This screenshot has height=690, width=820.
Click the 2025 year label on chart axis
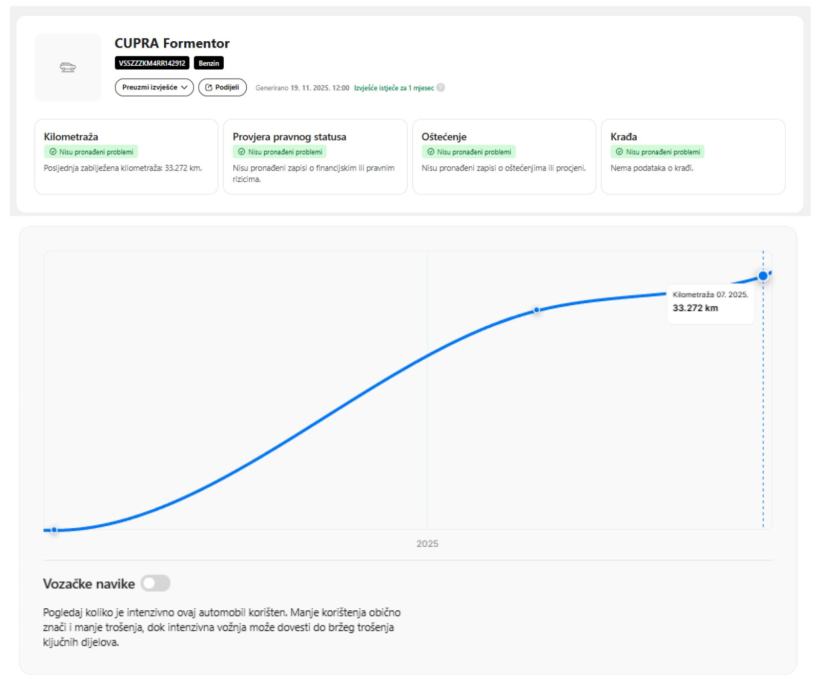[428, 544]
